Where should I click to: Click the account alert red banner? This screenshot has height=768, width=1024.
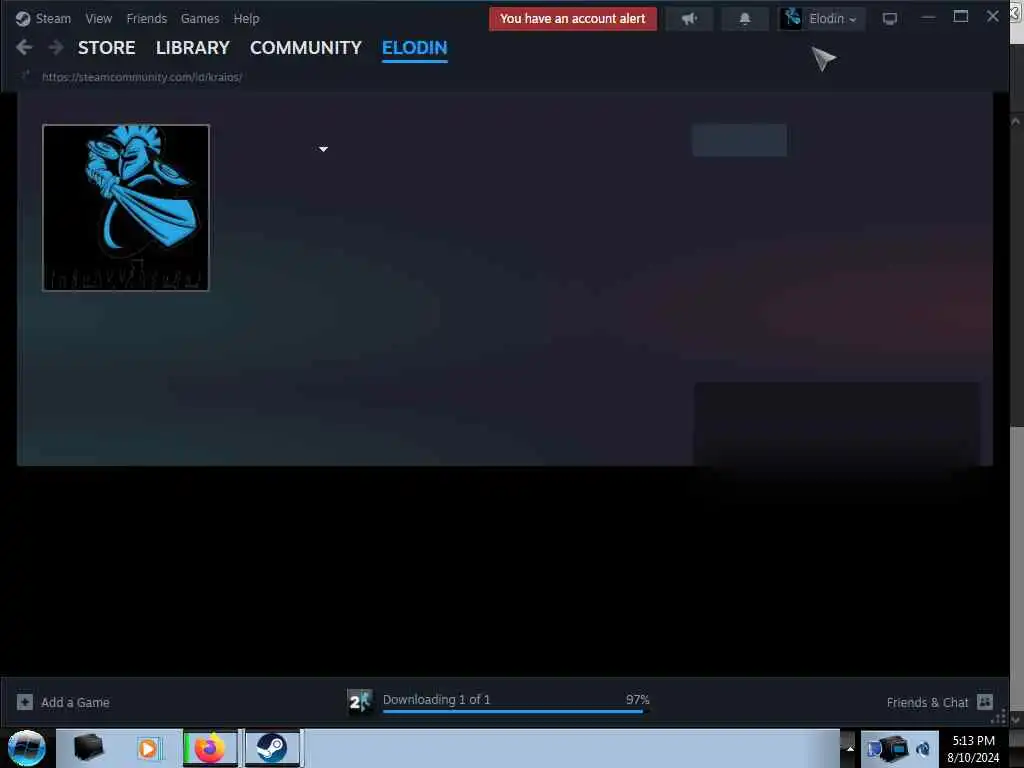tap(573, 18)
